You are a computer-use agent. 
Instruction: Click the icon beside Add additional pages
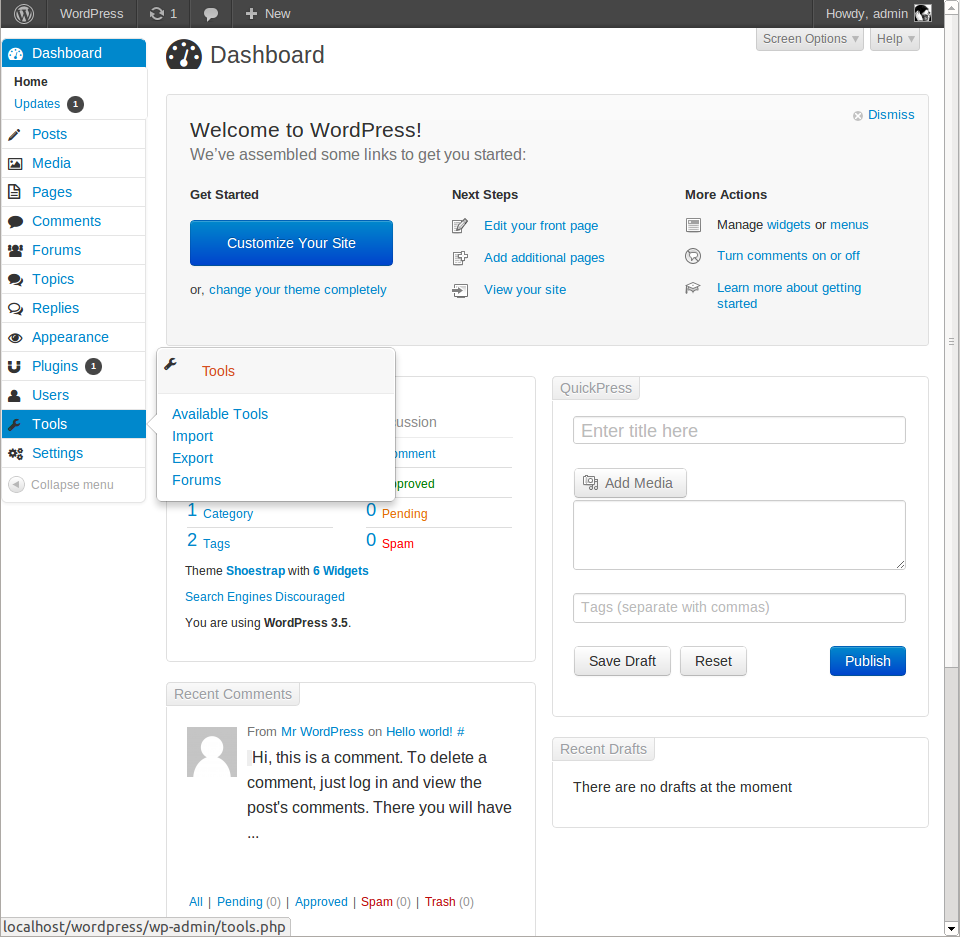[460, 258]
